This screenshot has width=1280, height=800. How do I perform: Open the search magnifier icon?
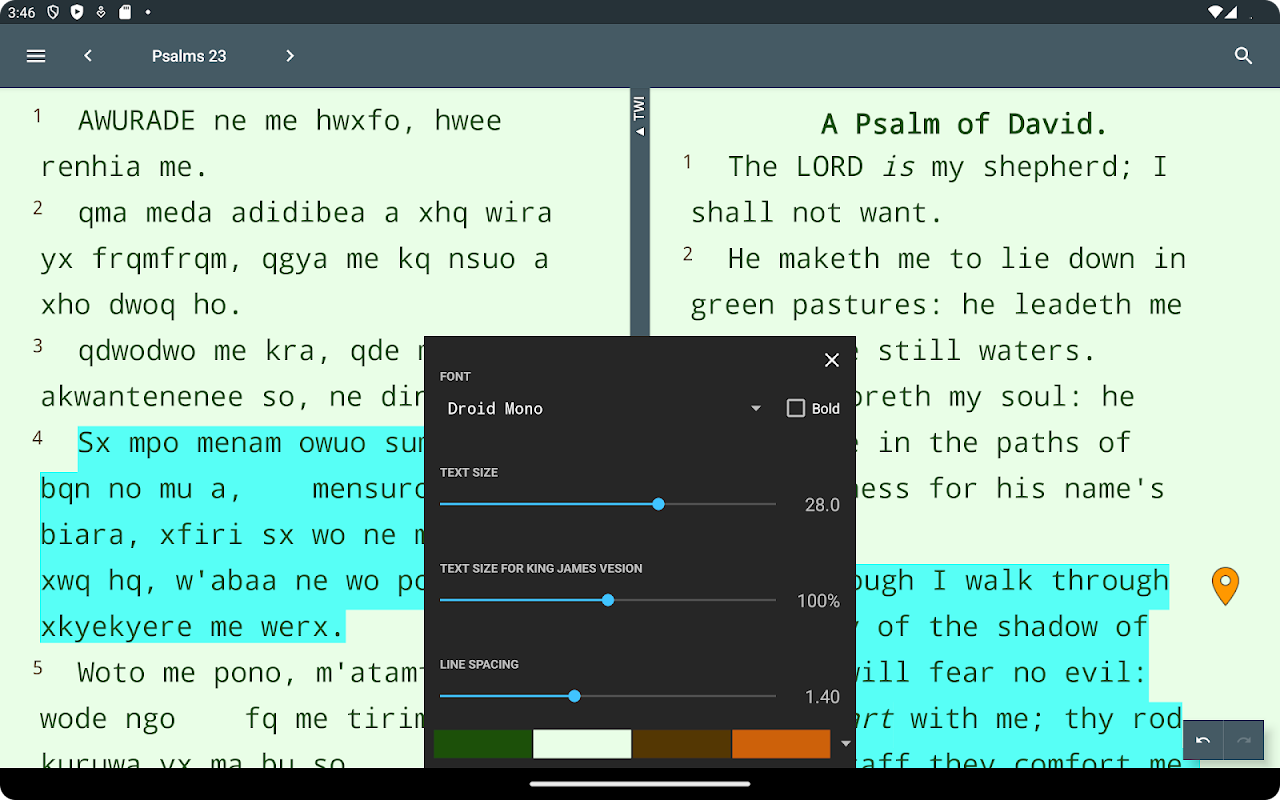[1243, 56]
